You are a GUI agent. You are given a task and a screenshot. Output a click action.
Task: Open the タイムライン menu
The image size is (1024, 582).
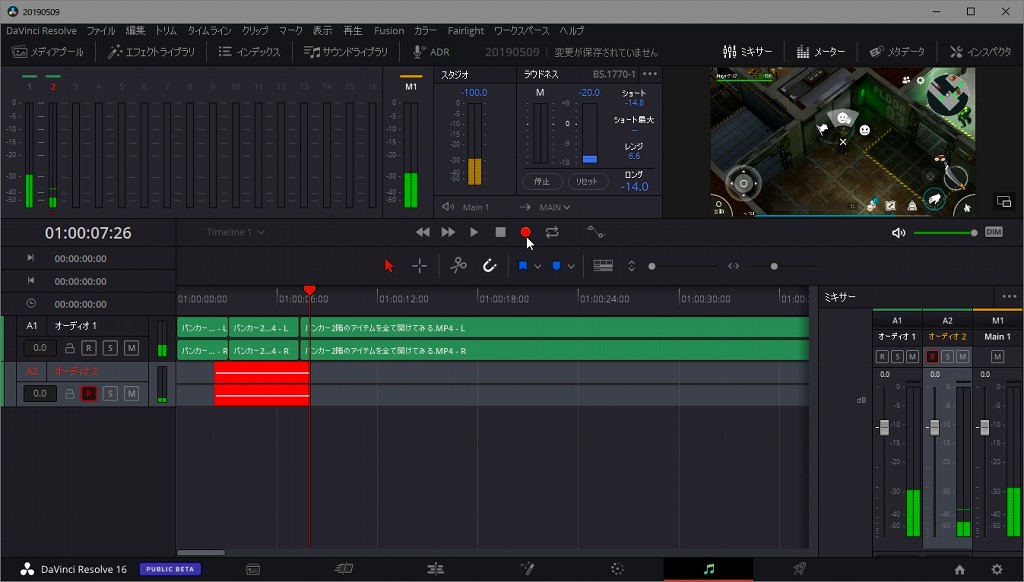pyautogui.click(x=210, y=31)
